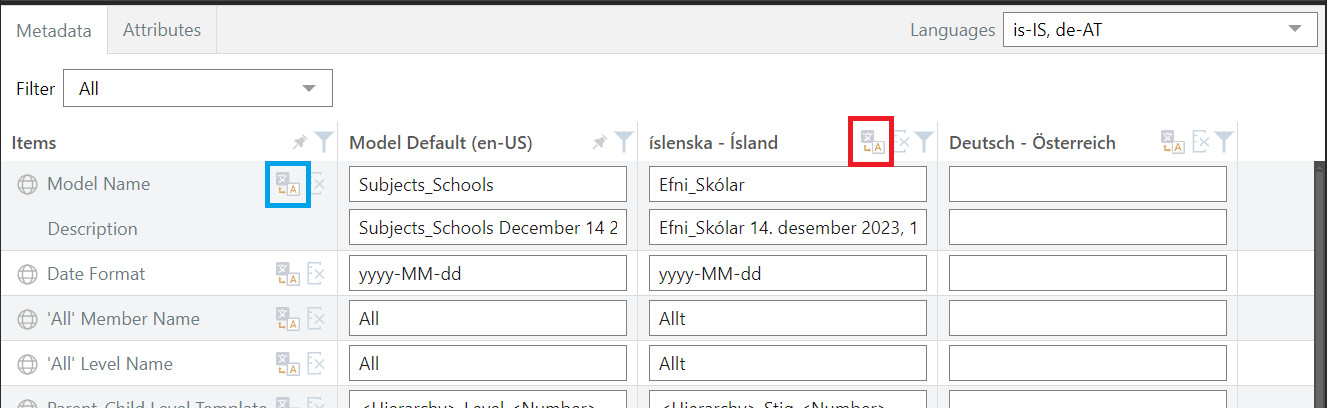Image resolution: width=1327 pixels, height=408 pixels.
Task: Click the Model Name item label
Action: tap(98, 184)
